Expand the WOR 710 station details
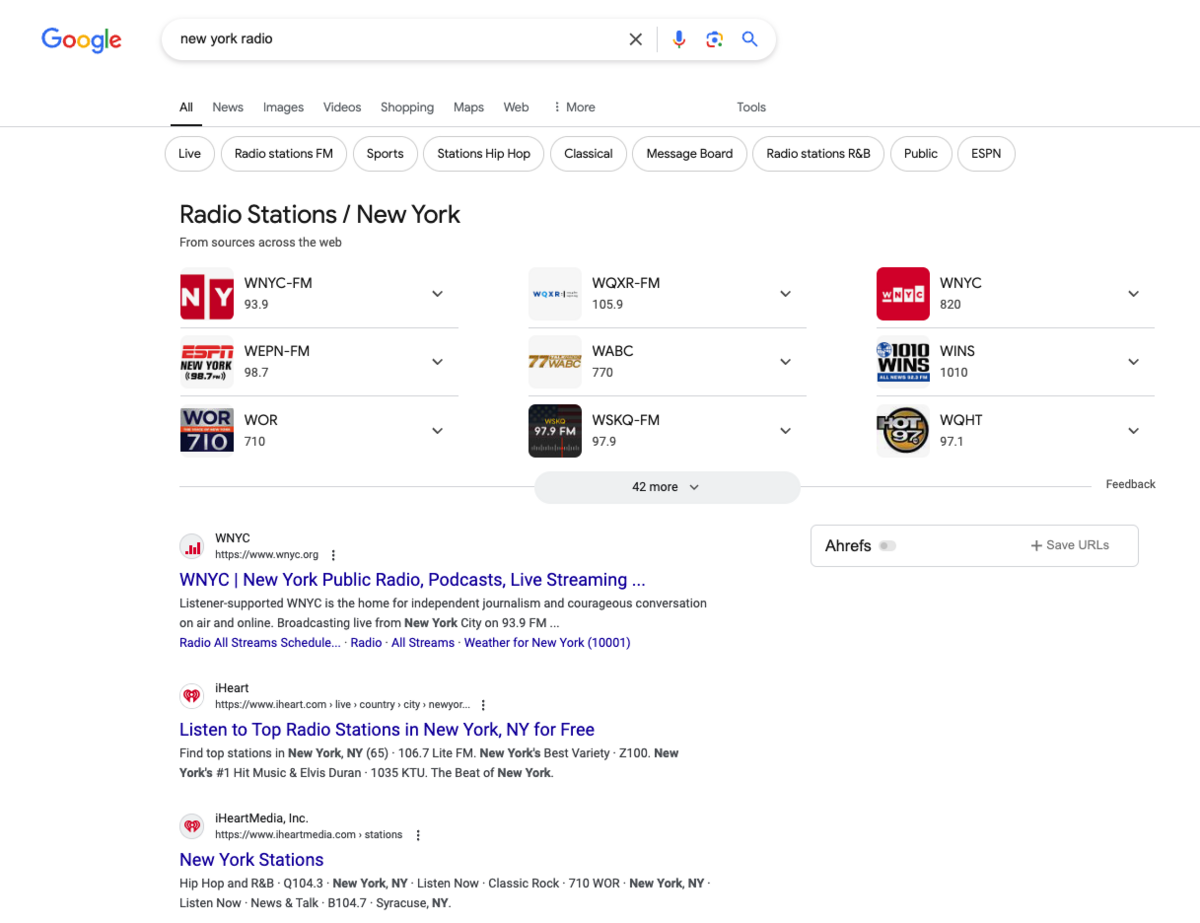Screen dimensions: 1200x923 (437, 431)
